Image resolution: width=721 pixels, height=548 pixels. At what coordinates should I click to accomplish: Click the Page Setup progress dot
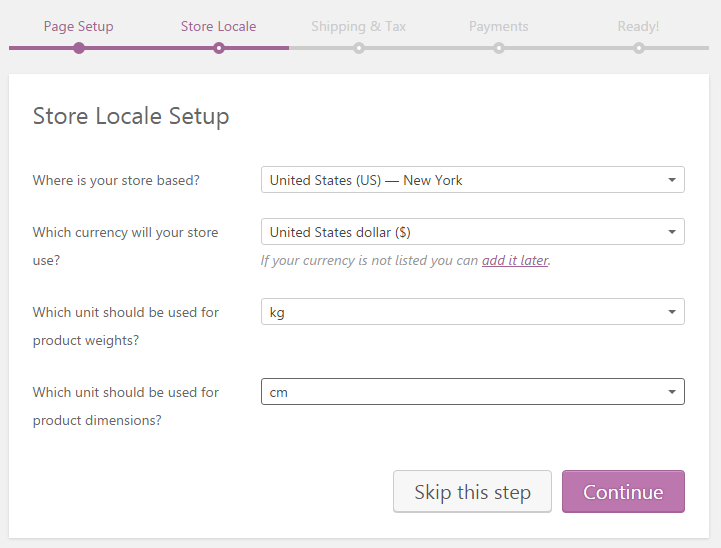coord(79,48)
